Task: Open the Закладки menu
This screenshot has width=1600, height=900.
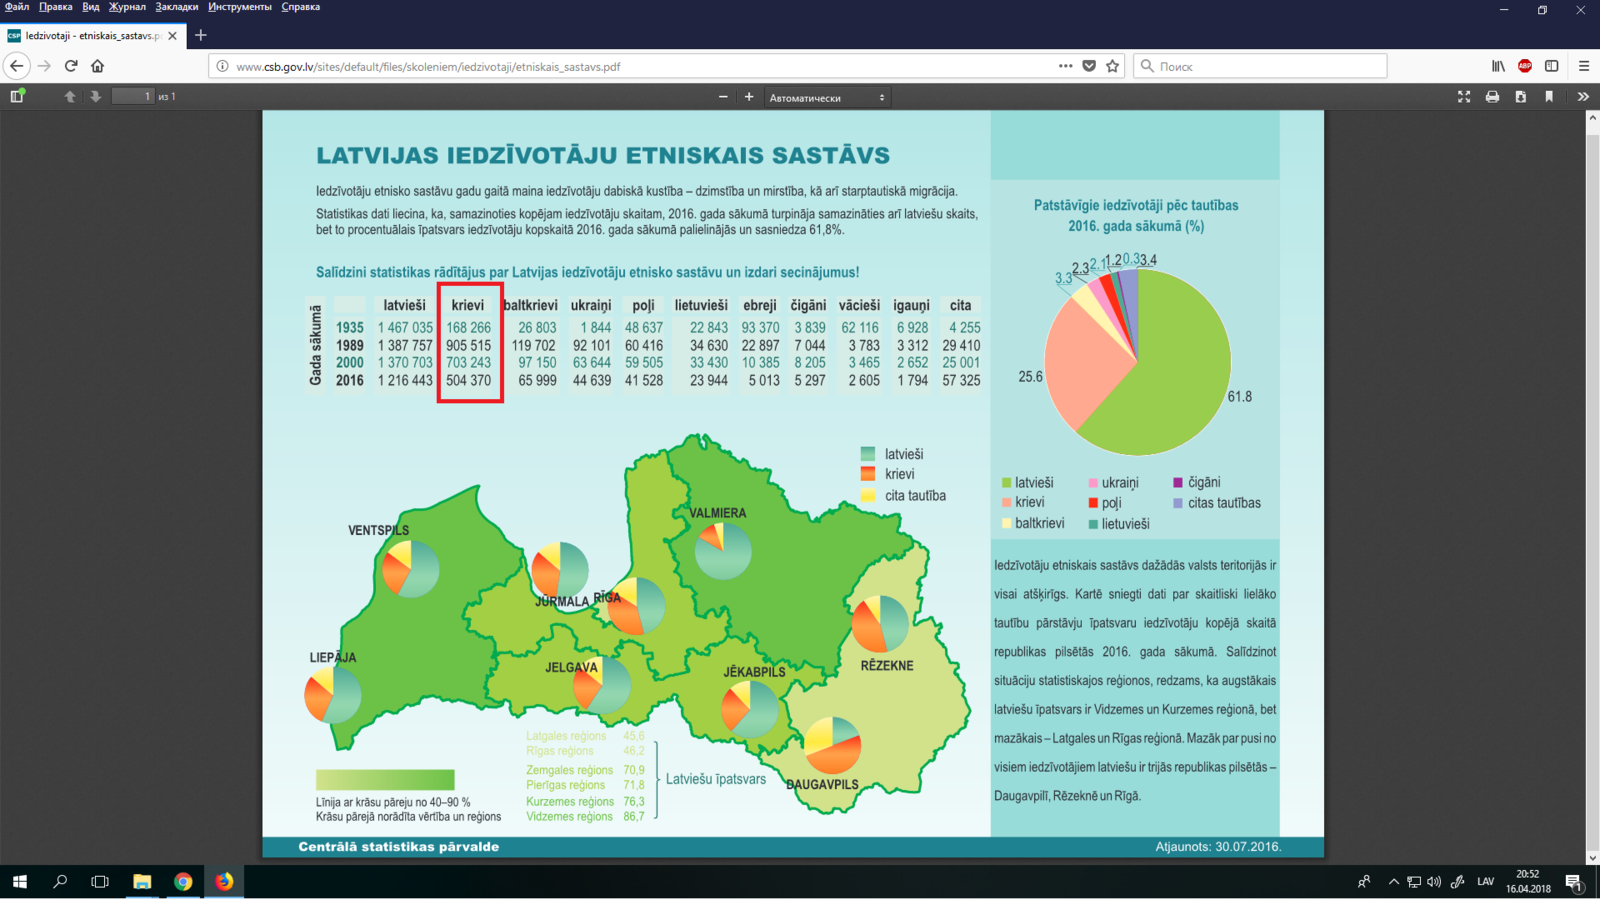Action: click(176, 7)
